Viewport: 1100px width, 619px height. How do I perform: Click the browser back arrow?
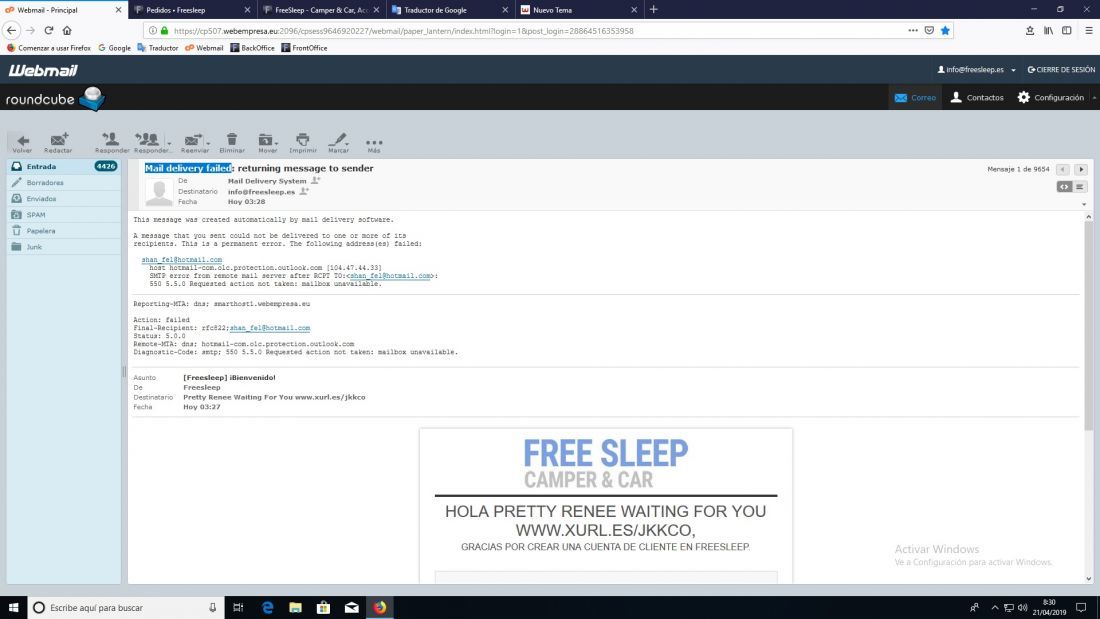pos(11,30)
